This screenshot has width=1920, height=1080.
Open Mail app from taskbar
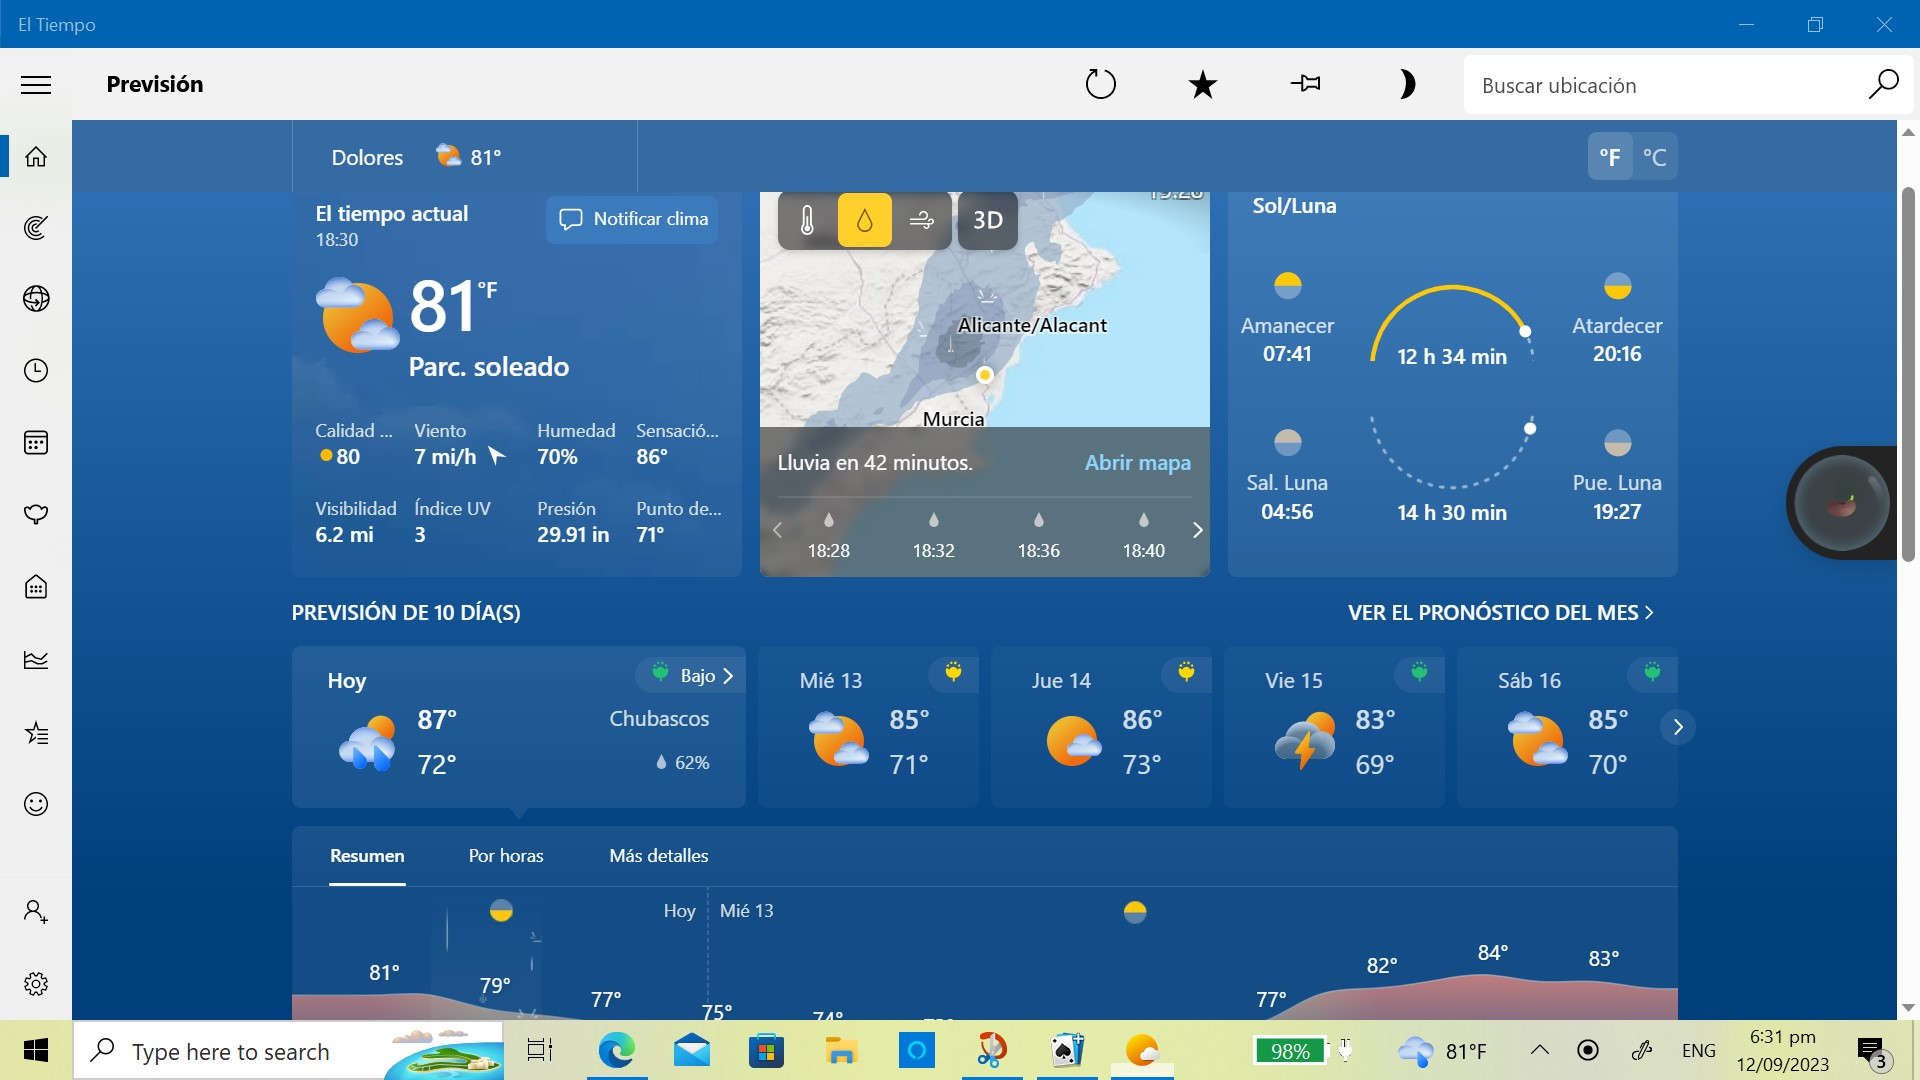[x=691, y=1051]
